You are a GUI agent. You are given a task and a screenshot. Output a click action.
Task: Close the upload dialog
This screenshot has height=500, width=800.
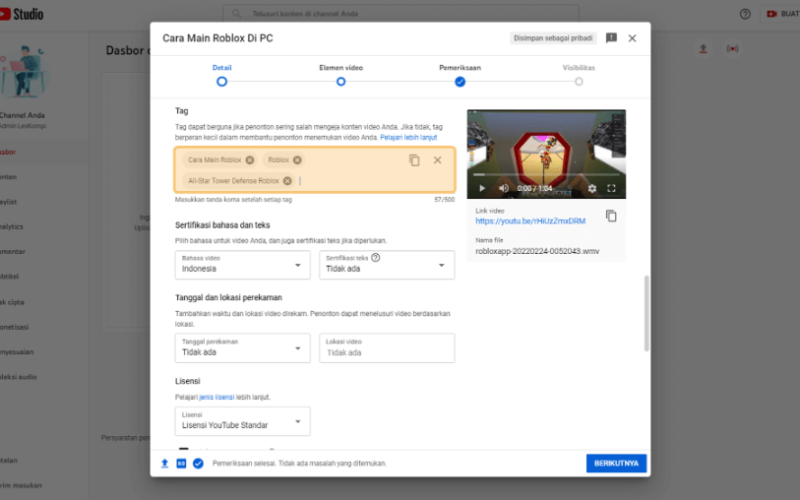[x=632, y=38]
